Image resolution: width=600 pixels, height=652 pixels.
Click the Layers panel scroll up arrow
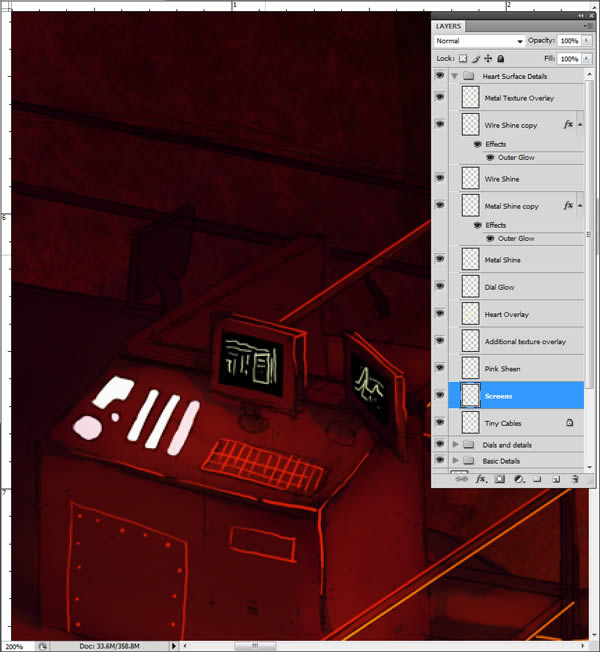(589, 75)
